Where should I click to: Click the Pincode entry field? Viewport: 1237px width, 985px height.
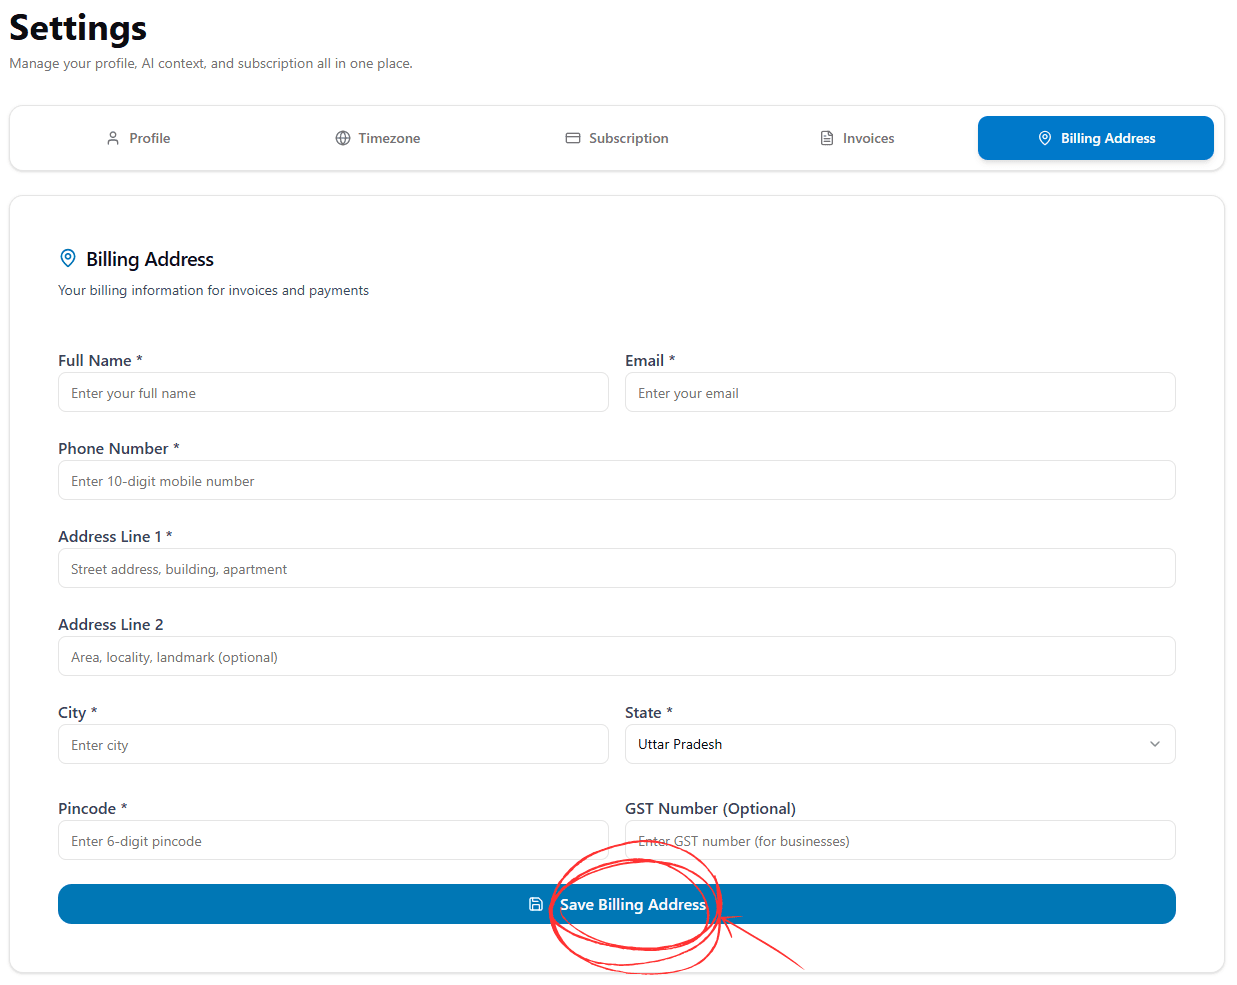pos(333,840)
